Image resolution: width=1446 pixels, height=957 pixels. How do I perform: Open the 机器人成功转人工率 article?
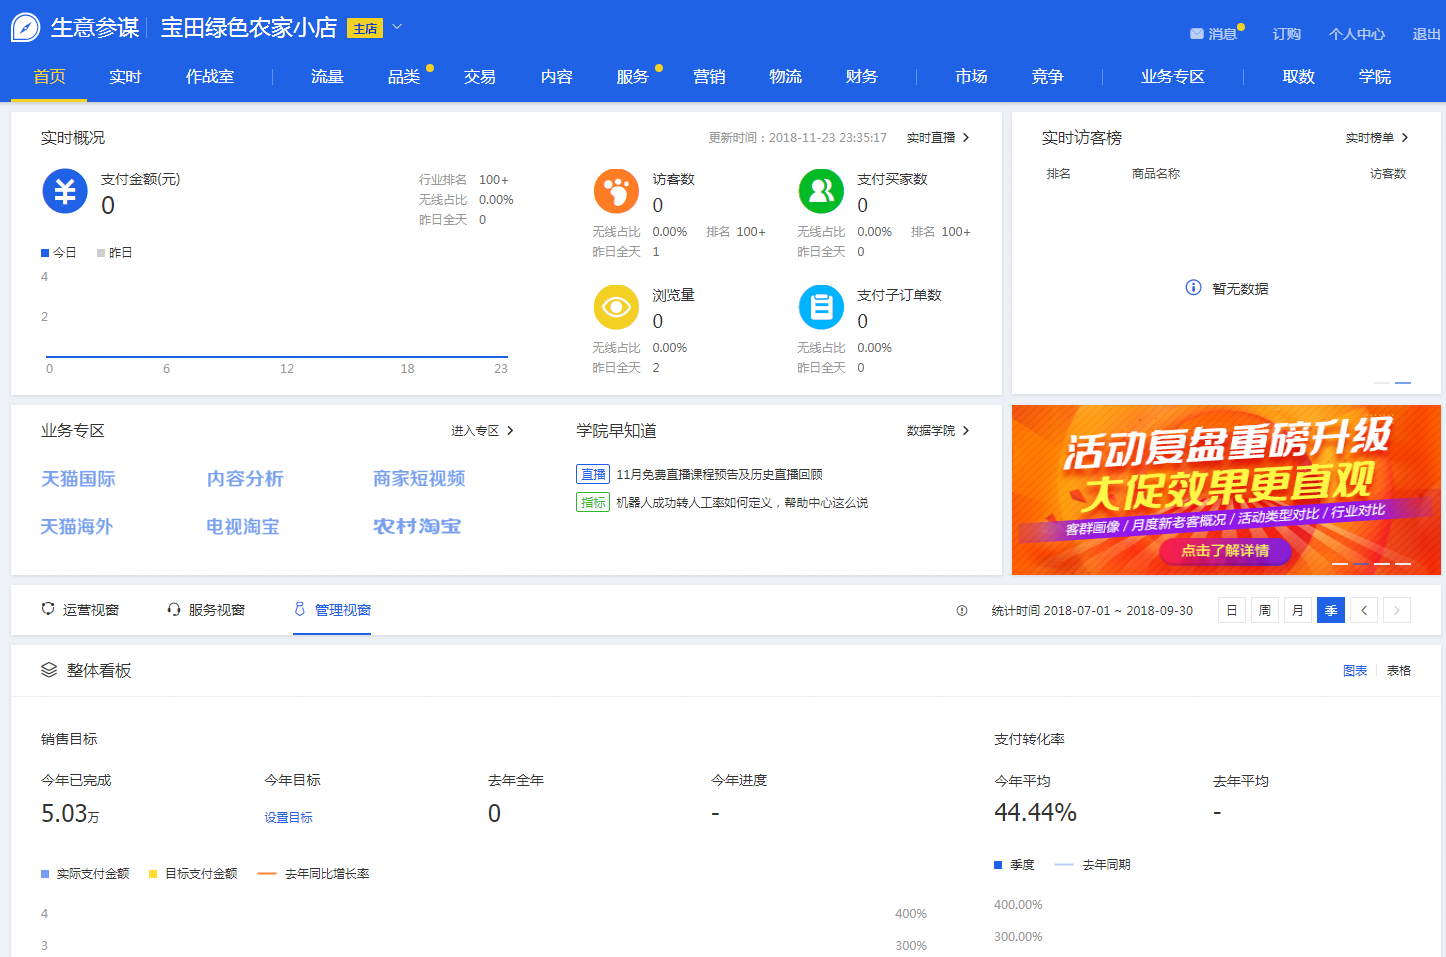tap(742, 503)
